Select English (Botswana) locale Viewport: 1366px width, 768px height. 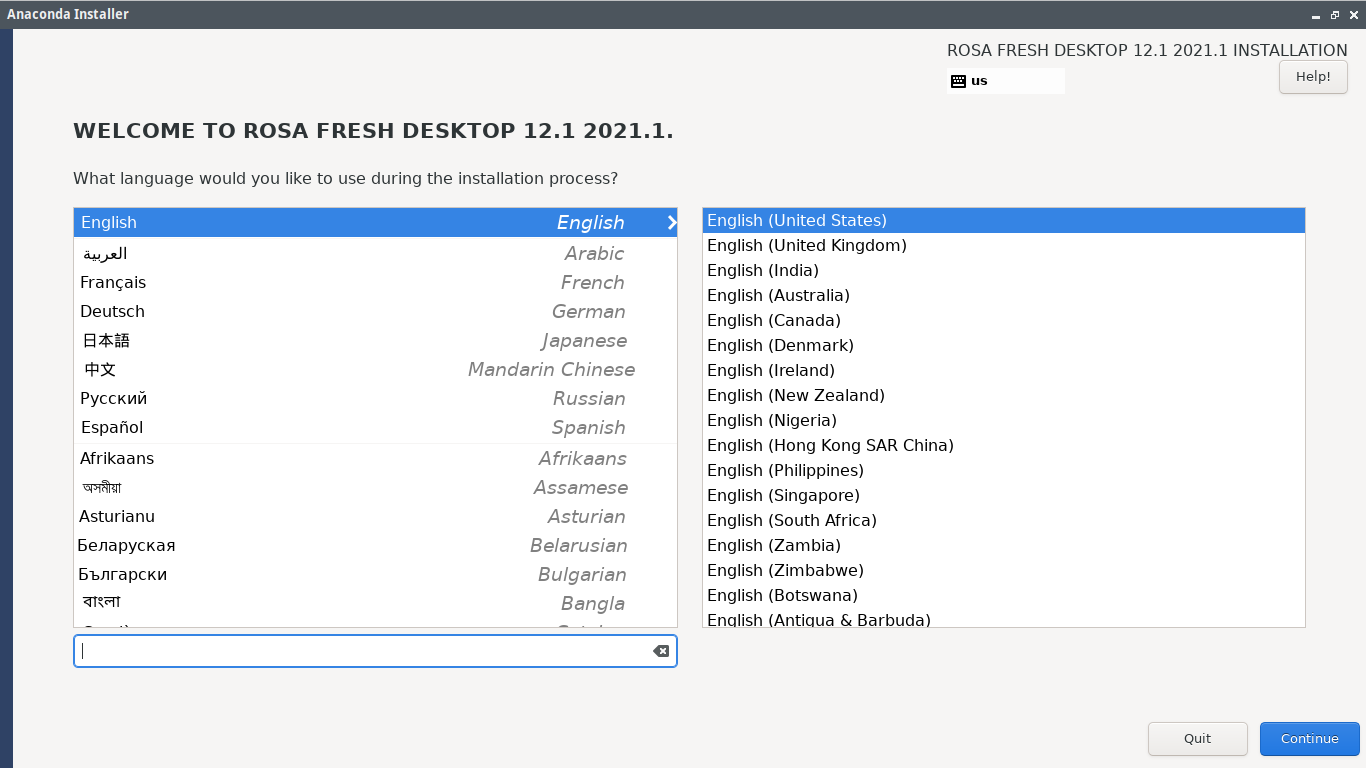pos(1004,595)
